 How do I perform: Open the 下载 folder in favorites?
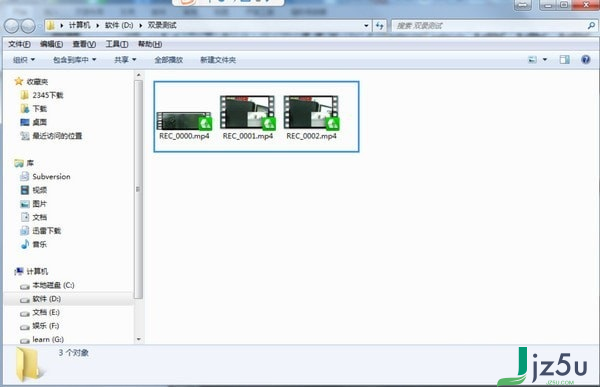pos(33,109)
